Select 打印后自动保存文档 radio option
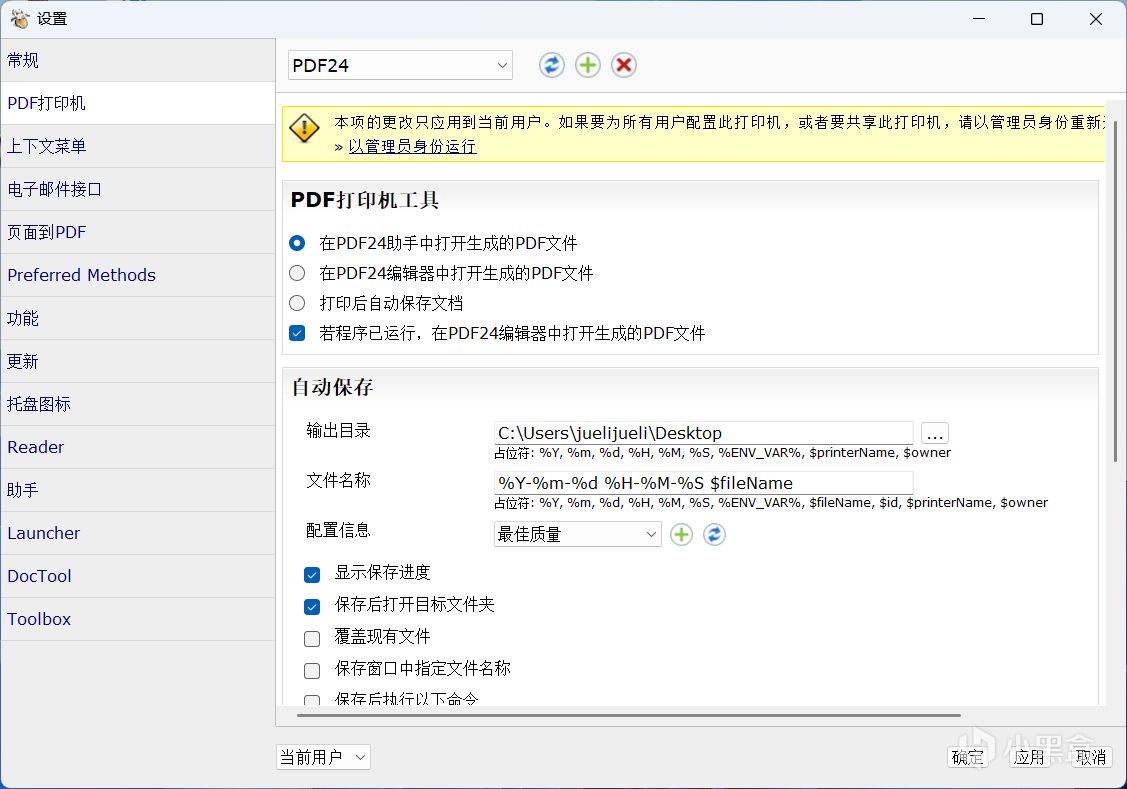 pyautogui.click(x=297, y=303)
